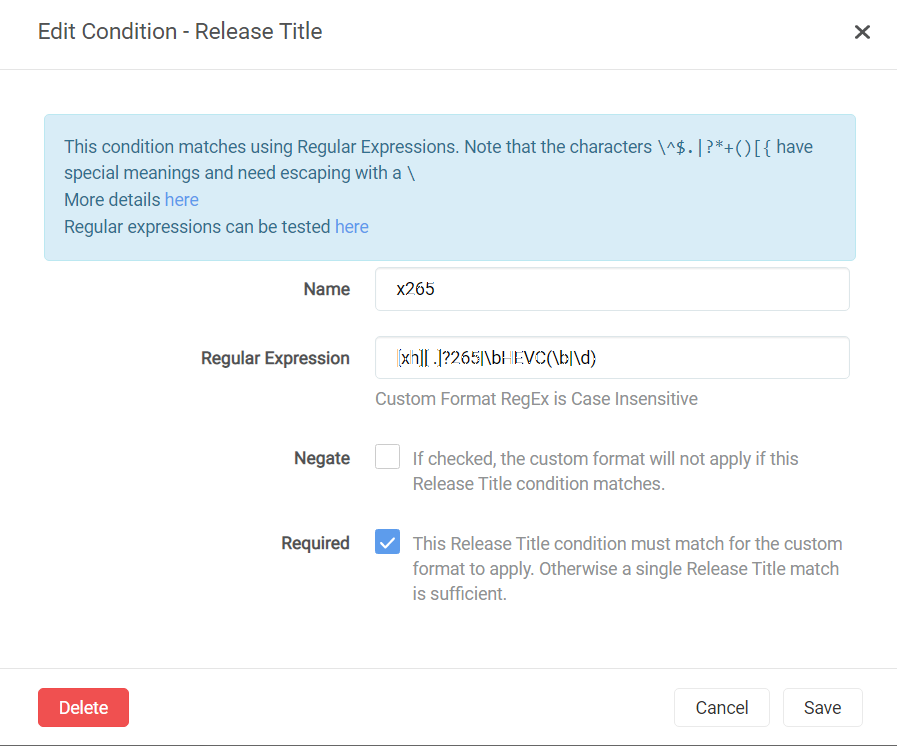The image size is (897, 746).
Task: Close the Edit Condition dialog with the X
Action: (x=862, y=31)
